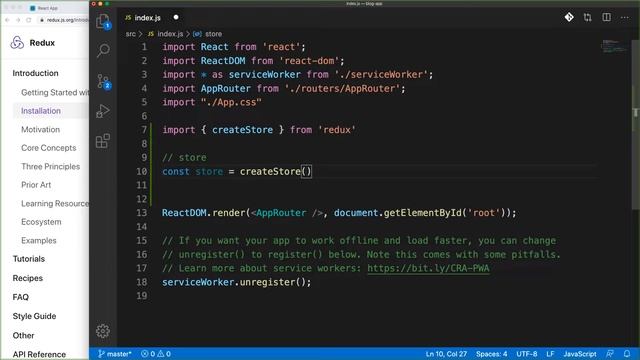Click the master branch in status bar

pos(115,354)
